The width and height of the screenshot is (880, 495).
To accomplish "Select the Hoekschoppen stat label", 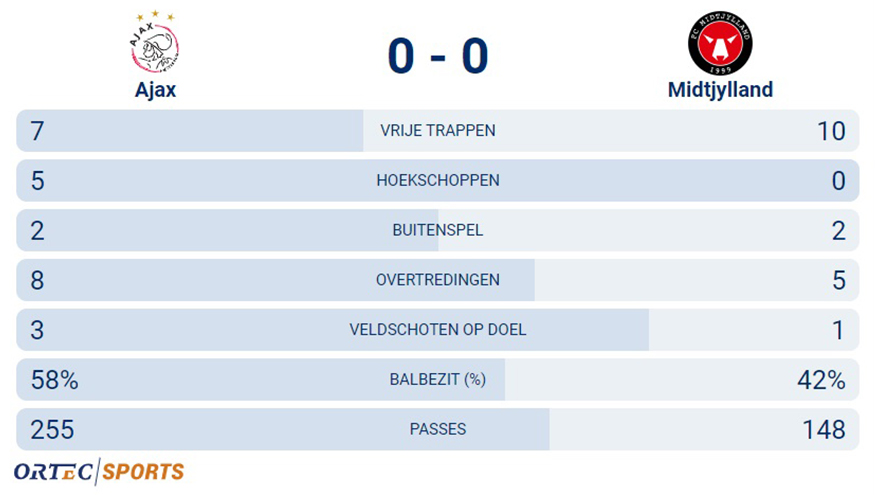I will coord(438,181).
